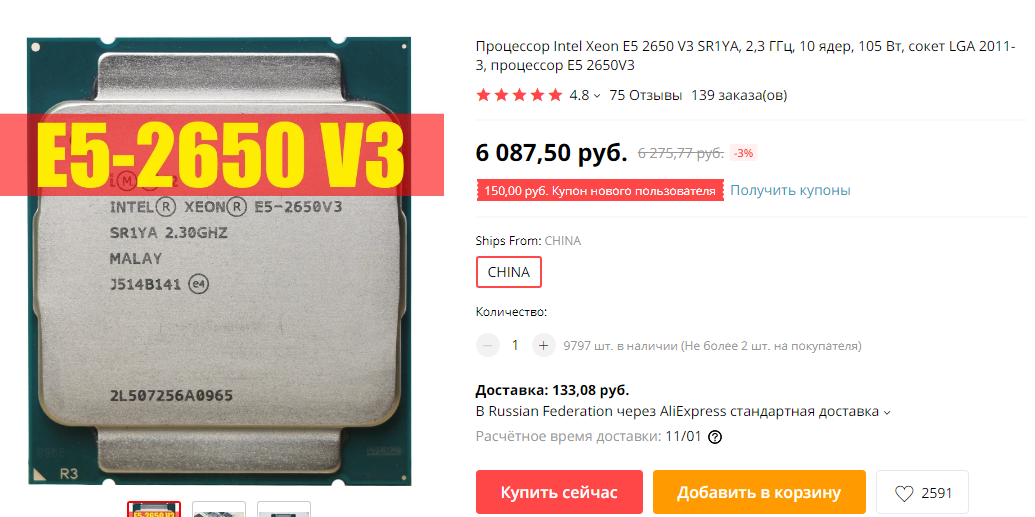Select the third product thumbnail
The height and width of the screenshot is (517, 1035).
(283, 510)
